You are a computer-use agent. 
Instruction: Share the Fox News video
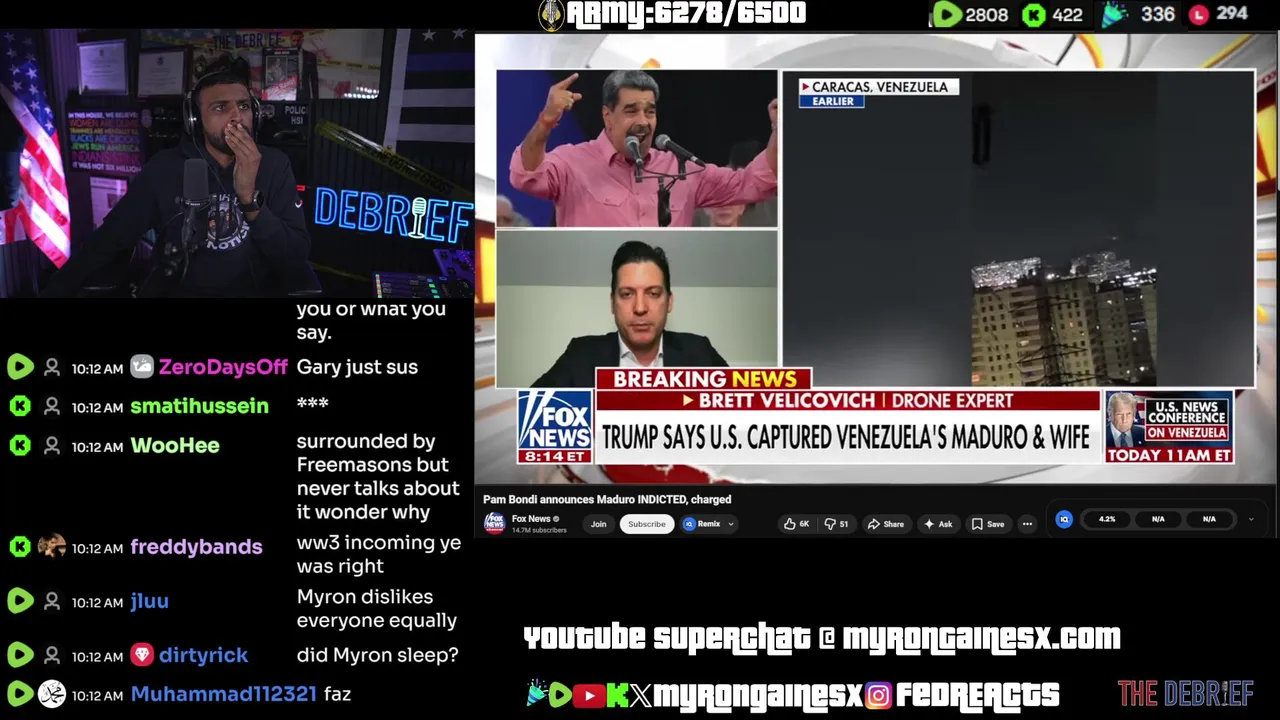tap(886, 524)
